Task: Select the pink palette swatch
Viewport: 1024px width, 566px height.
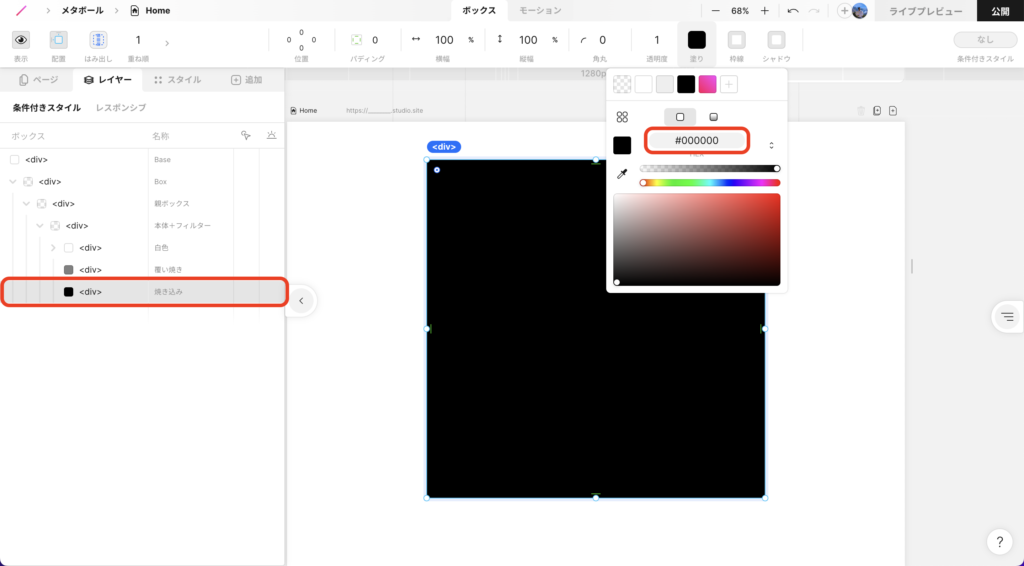Action: (x=707, y=84)
